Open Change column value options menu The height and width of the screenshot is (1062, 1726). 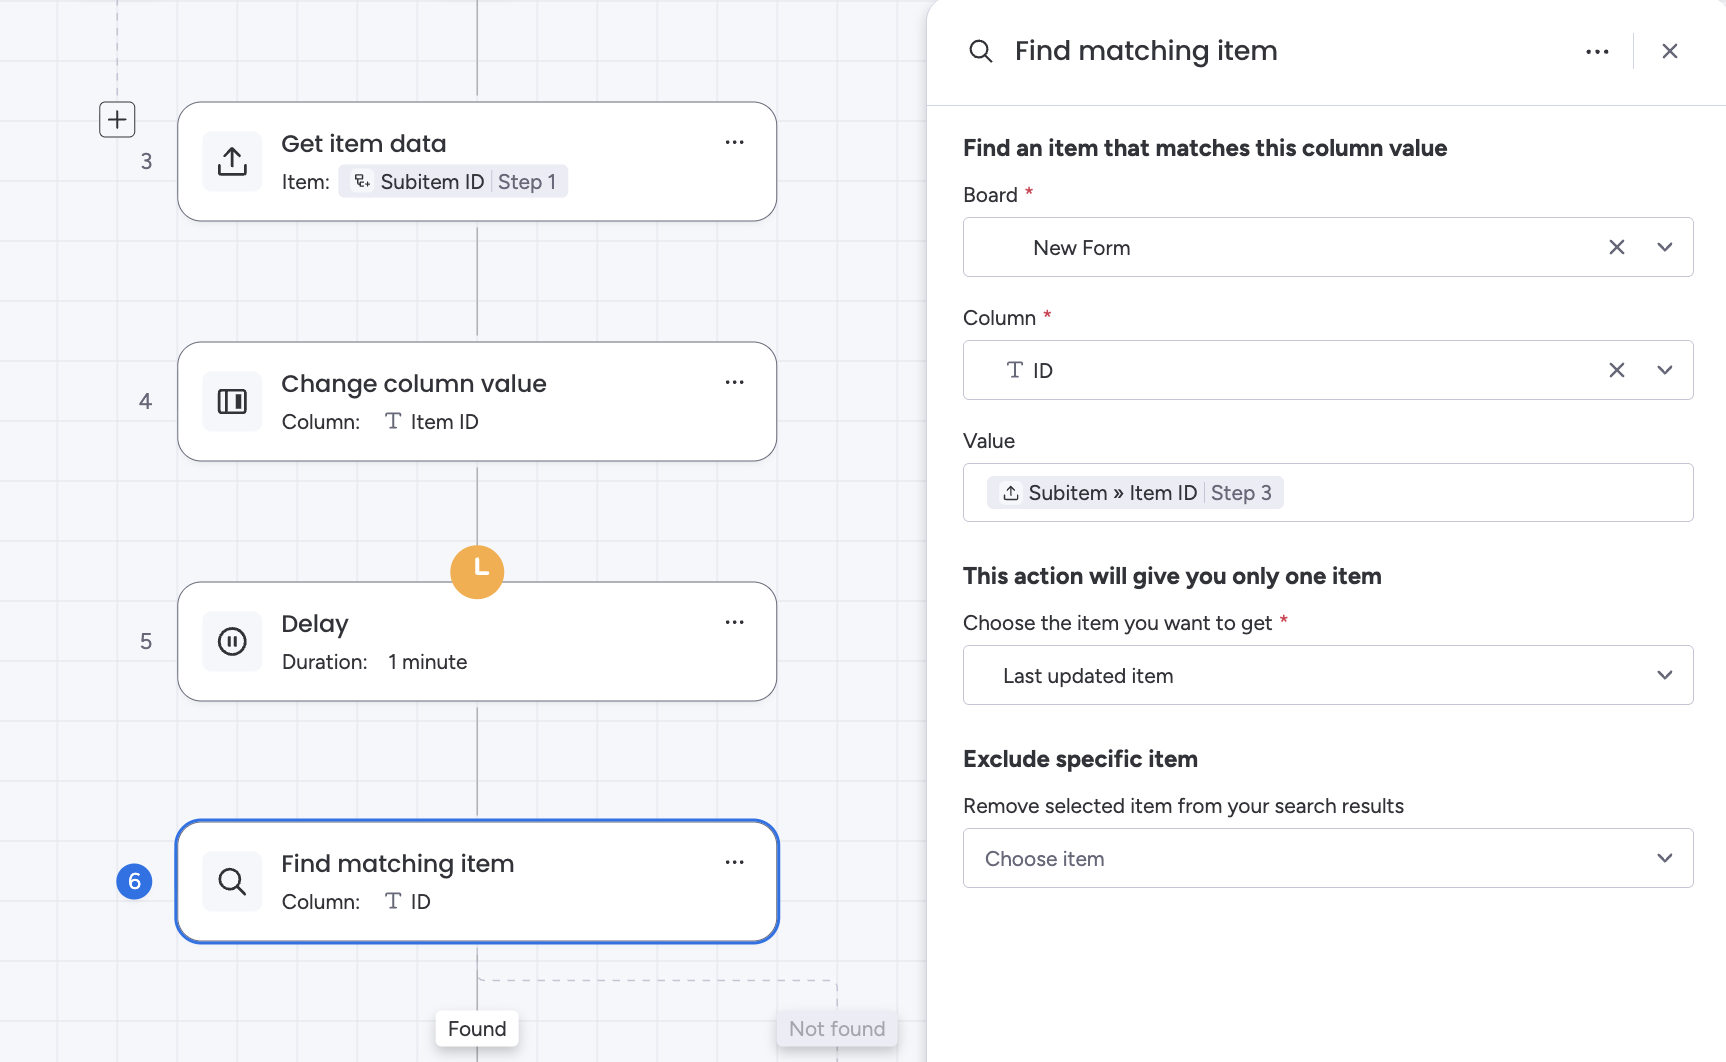(735, 382)
